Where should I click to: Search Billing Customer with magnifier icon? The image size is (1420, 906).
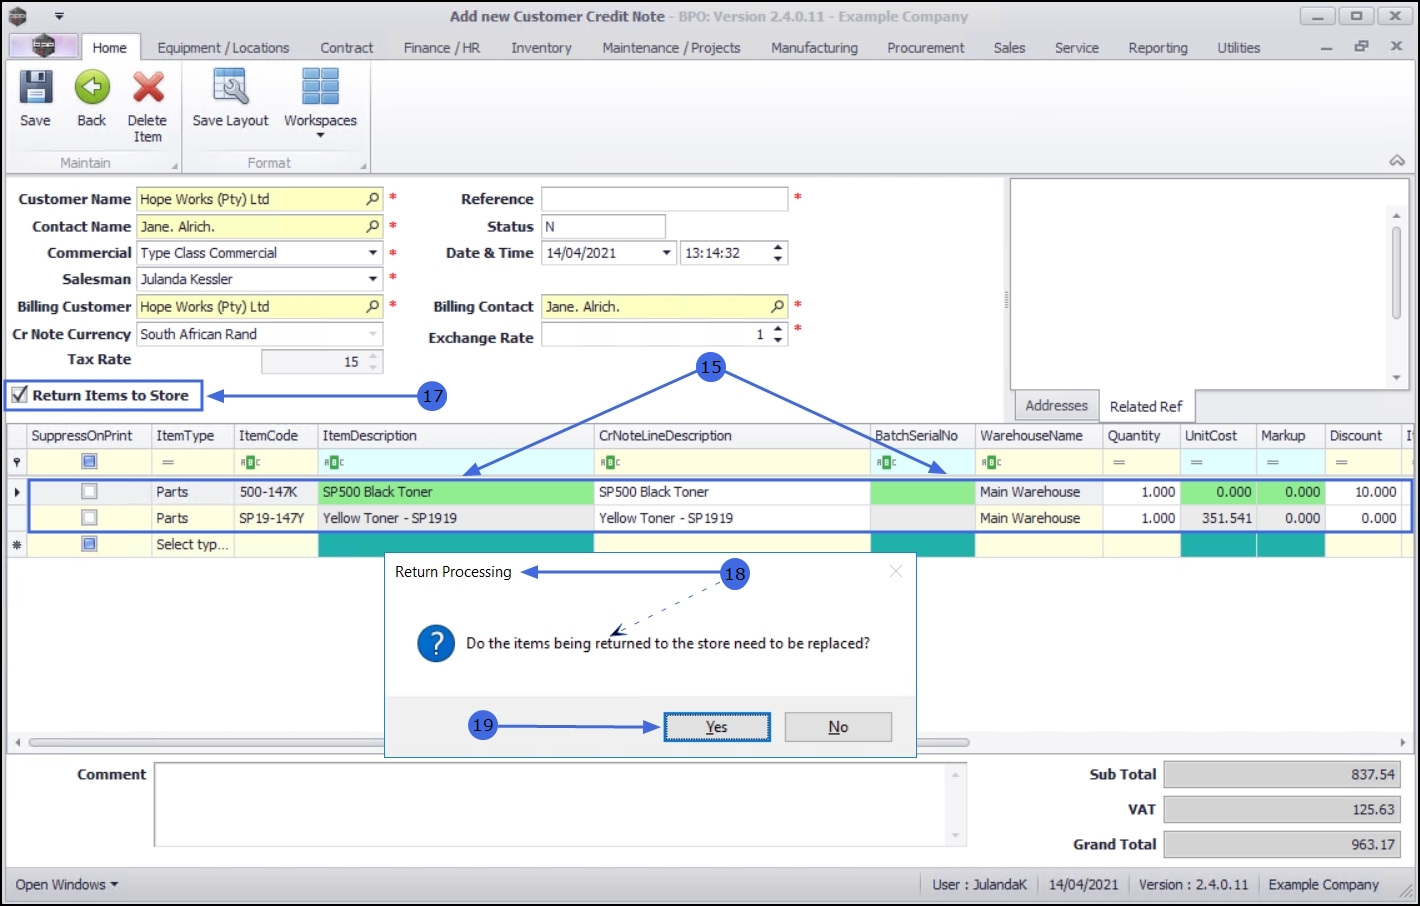pos(373,306)
